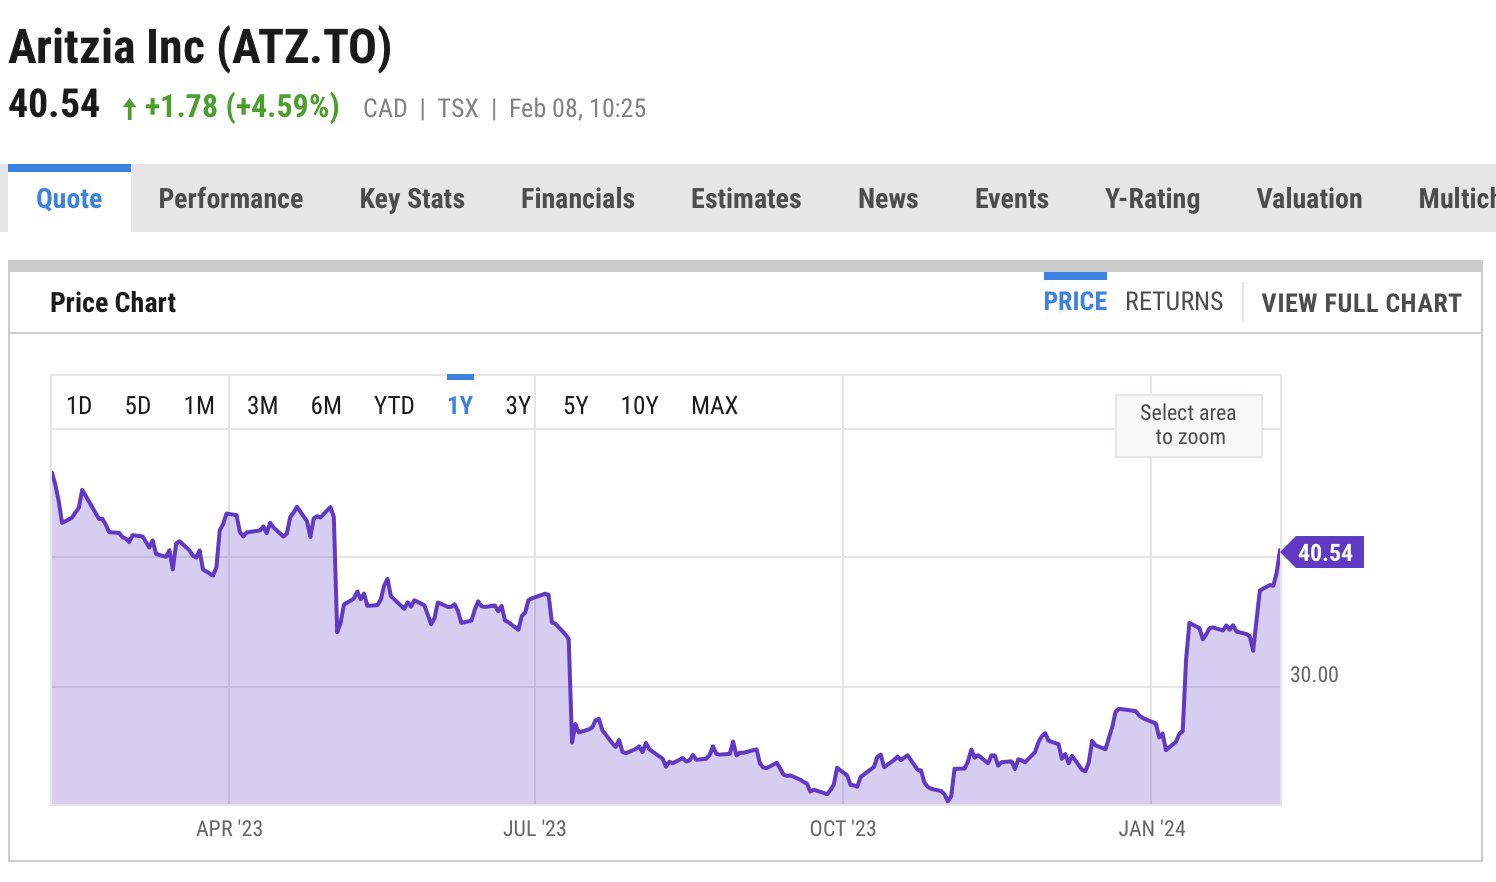Click the JUL '23 axis label
The height and width of the screenshot is (882, 1496).
pos(535,829)
